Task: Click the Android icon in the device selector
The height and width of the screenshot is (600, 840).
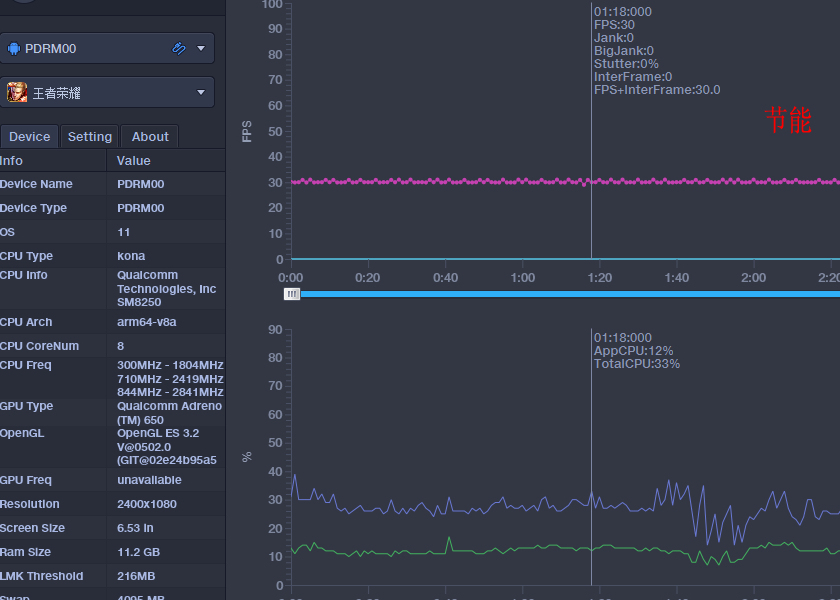Action: click(x=14, y=48)
